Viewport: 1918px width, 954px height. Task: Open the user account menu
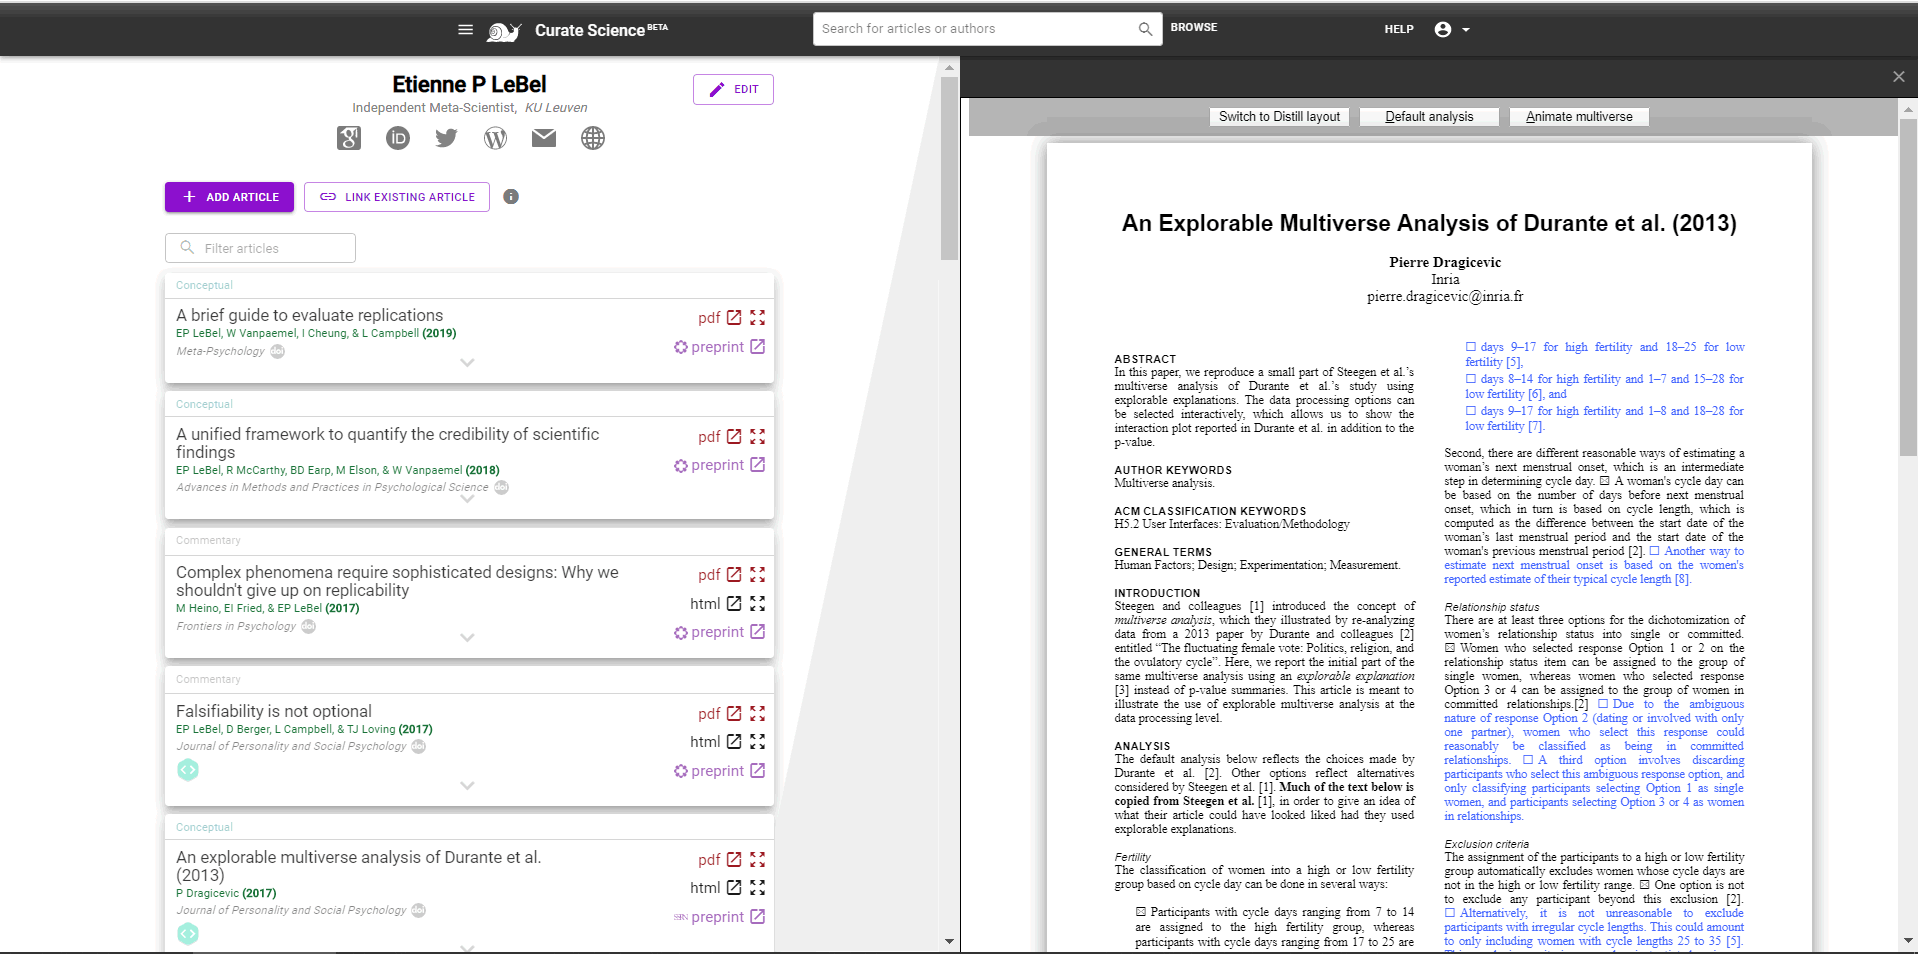tap(1452, 30)
